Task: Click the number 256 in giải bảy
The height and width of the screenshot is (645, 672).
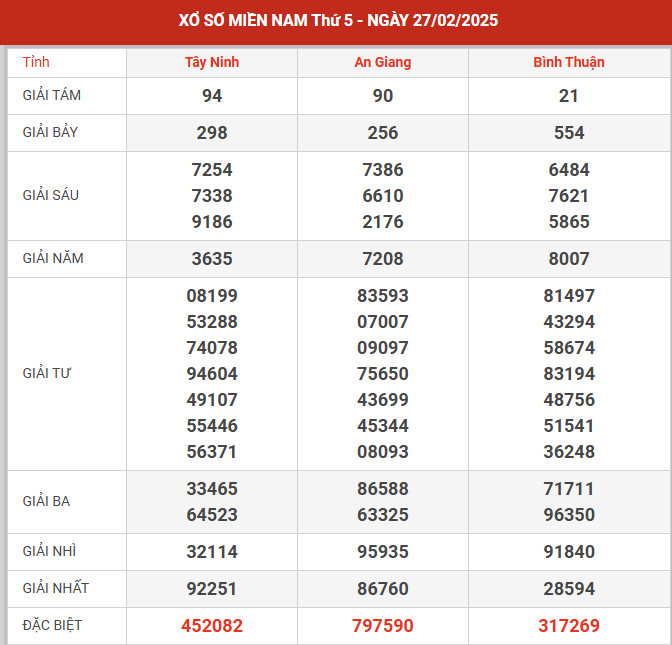Action: coord(383,132)
